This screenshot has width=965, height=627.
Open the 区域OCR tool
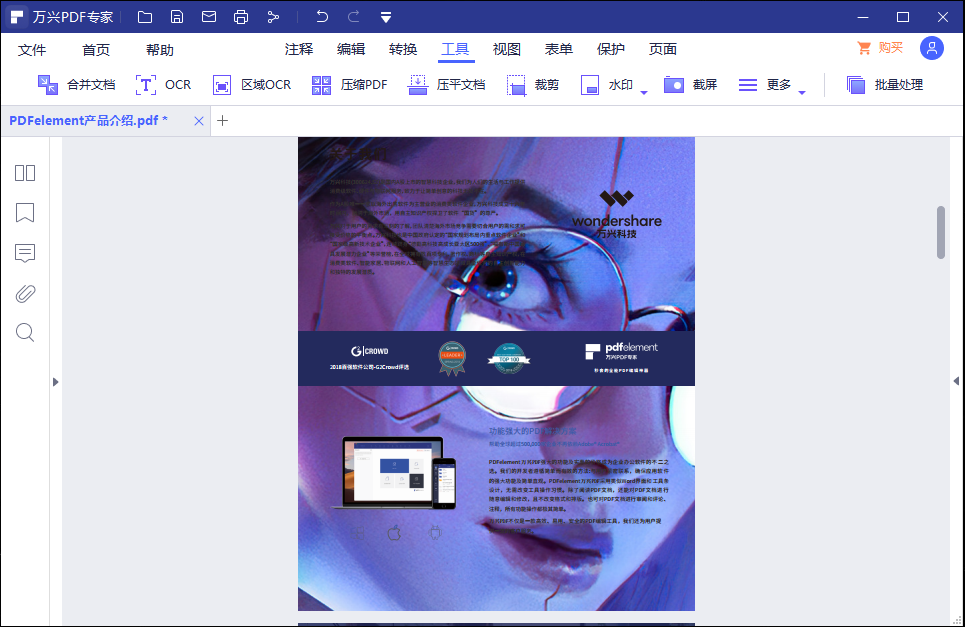[251, 84]
